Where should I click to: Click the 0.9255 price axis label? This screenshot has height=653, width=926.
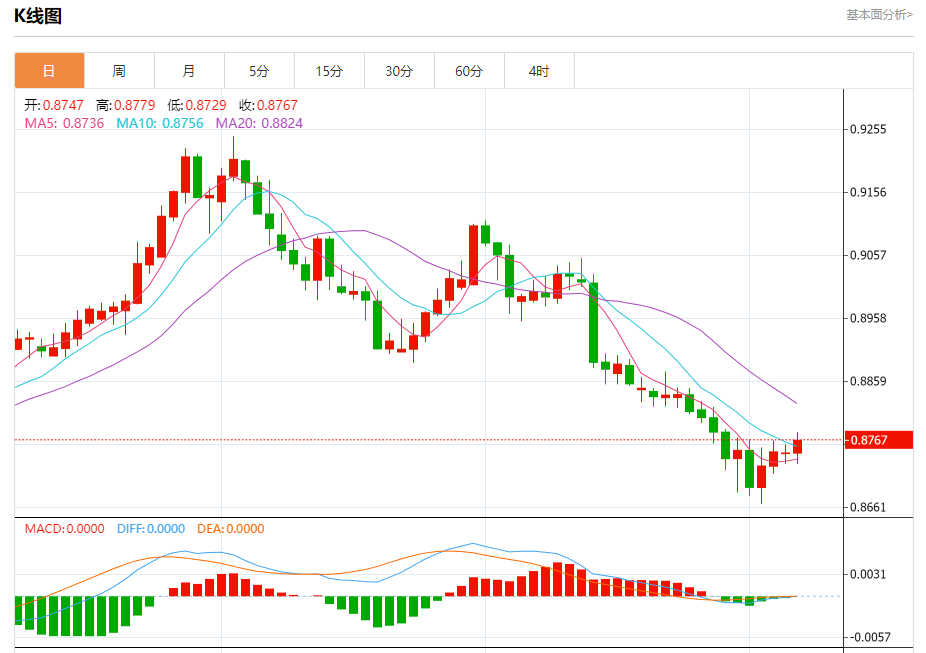870,129
